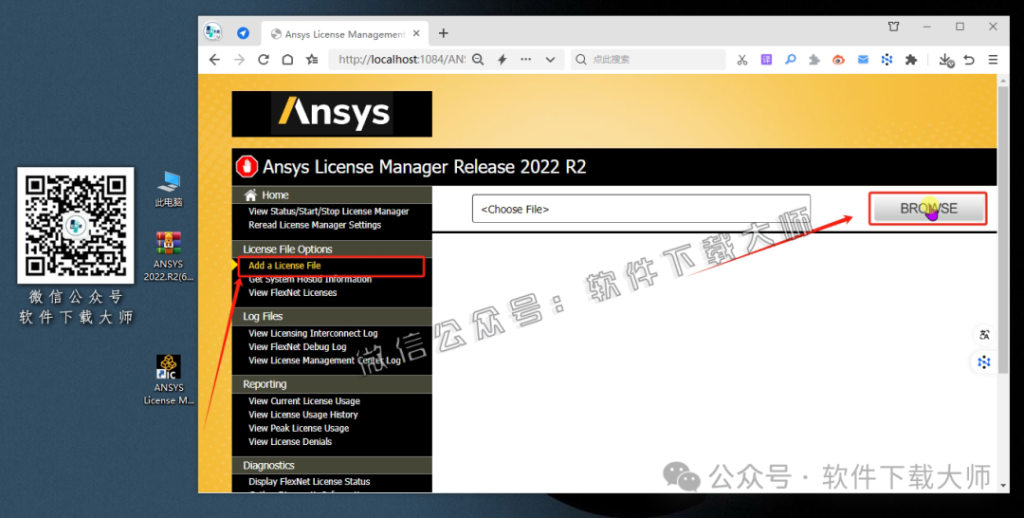Click the gray puzzle extension icon
Image resolution: width=1024 pixels, height=518 pixels.
tap(814, 59)
